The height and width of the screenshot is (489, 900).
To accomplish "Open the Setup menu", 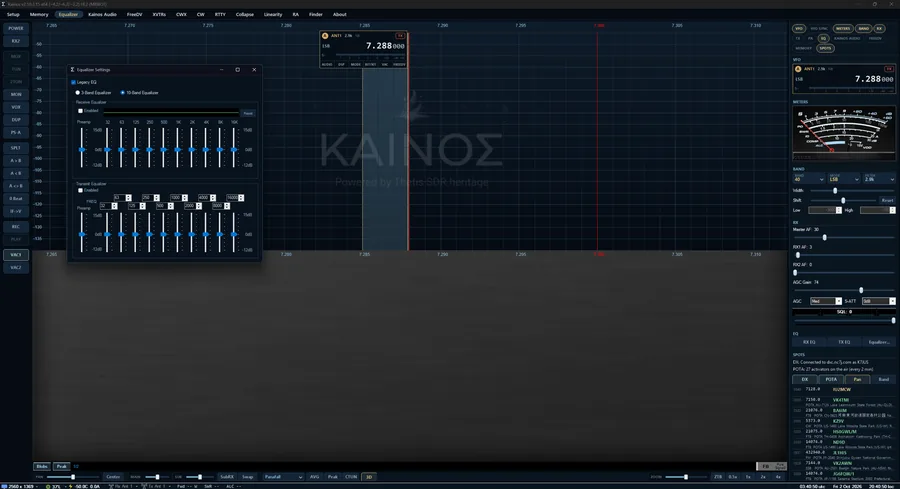I will tap(13, 14).
